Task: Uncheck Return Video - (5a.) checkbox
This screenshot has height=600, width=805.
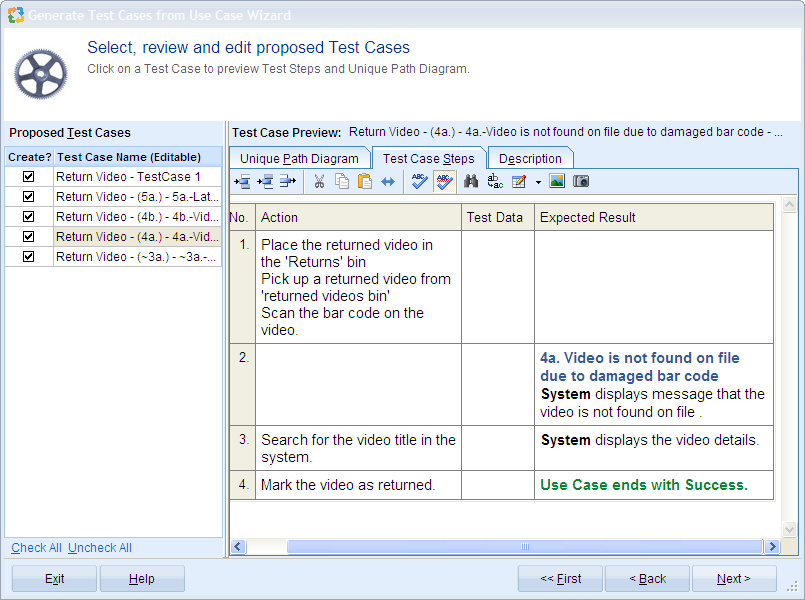Action: click(29, 197)
